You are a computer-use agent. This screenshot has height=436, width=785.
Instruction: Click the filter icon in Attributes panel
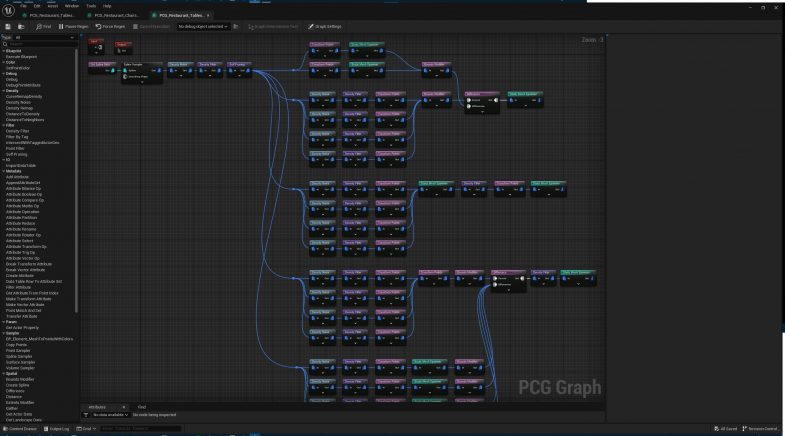[x=86, y=415]
